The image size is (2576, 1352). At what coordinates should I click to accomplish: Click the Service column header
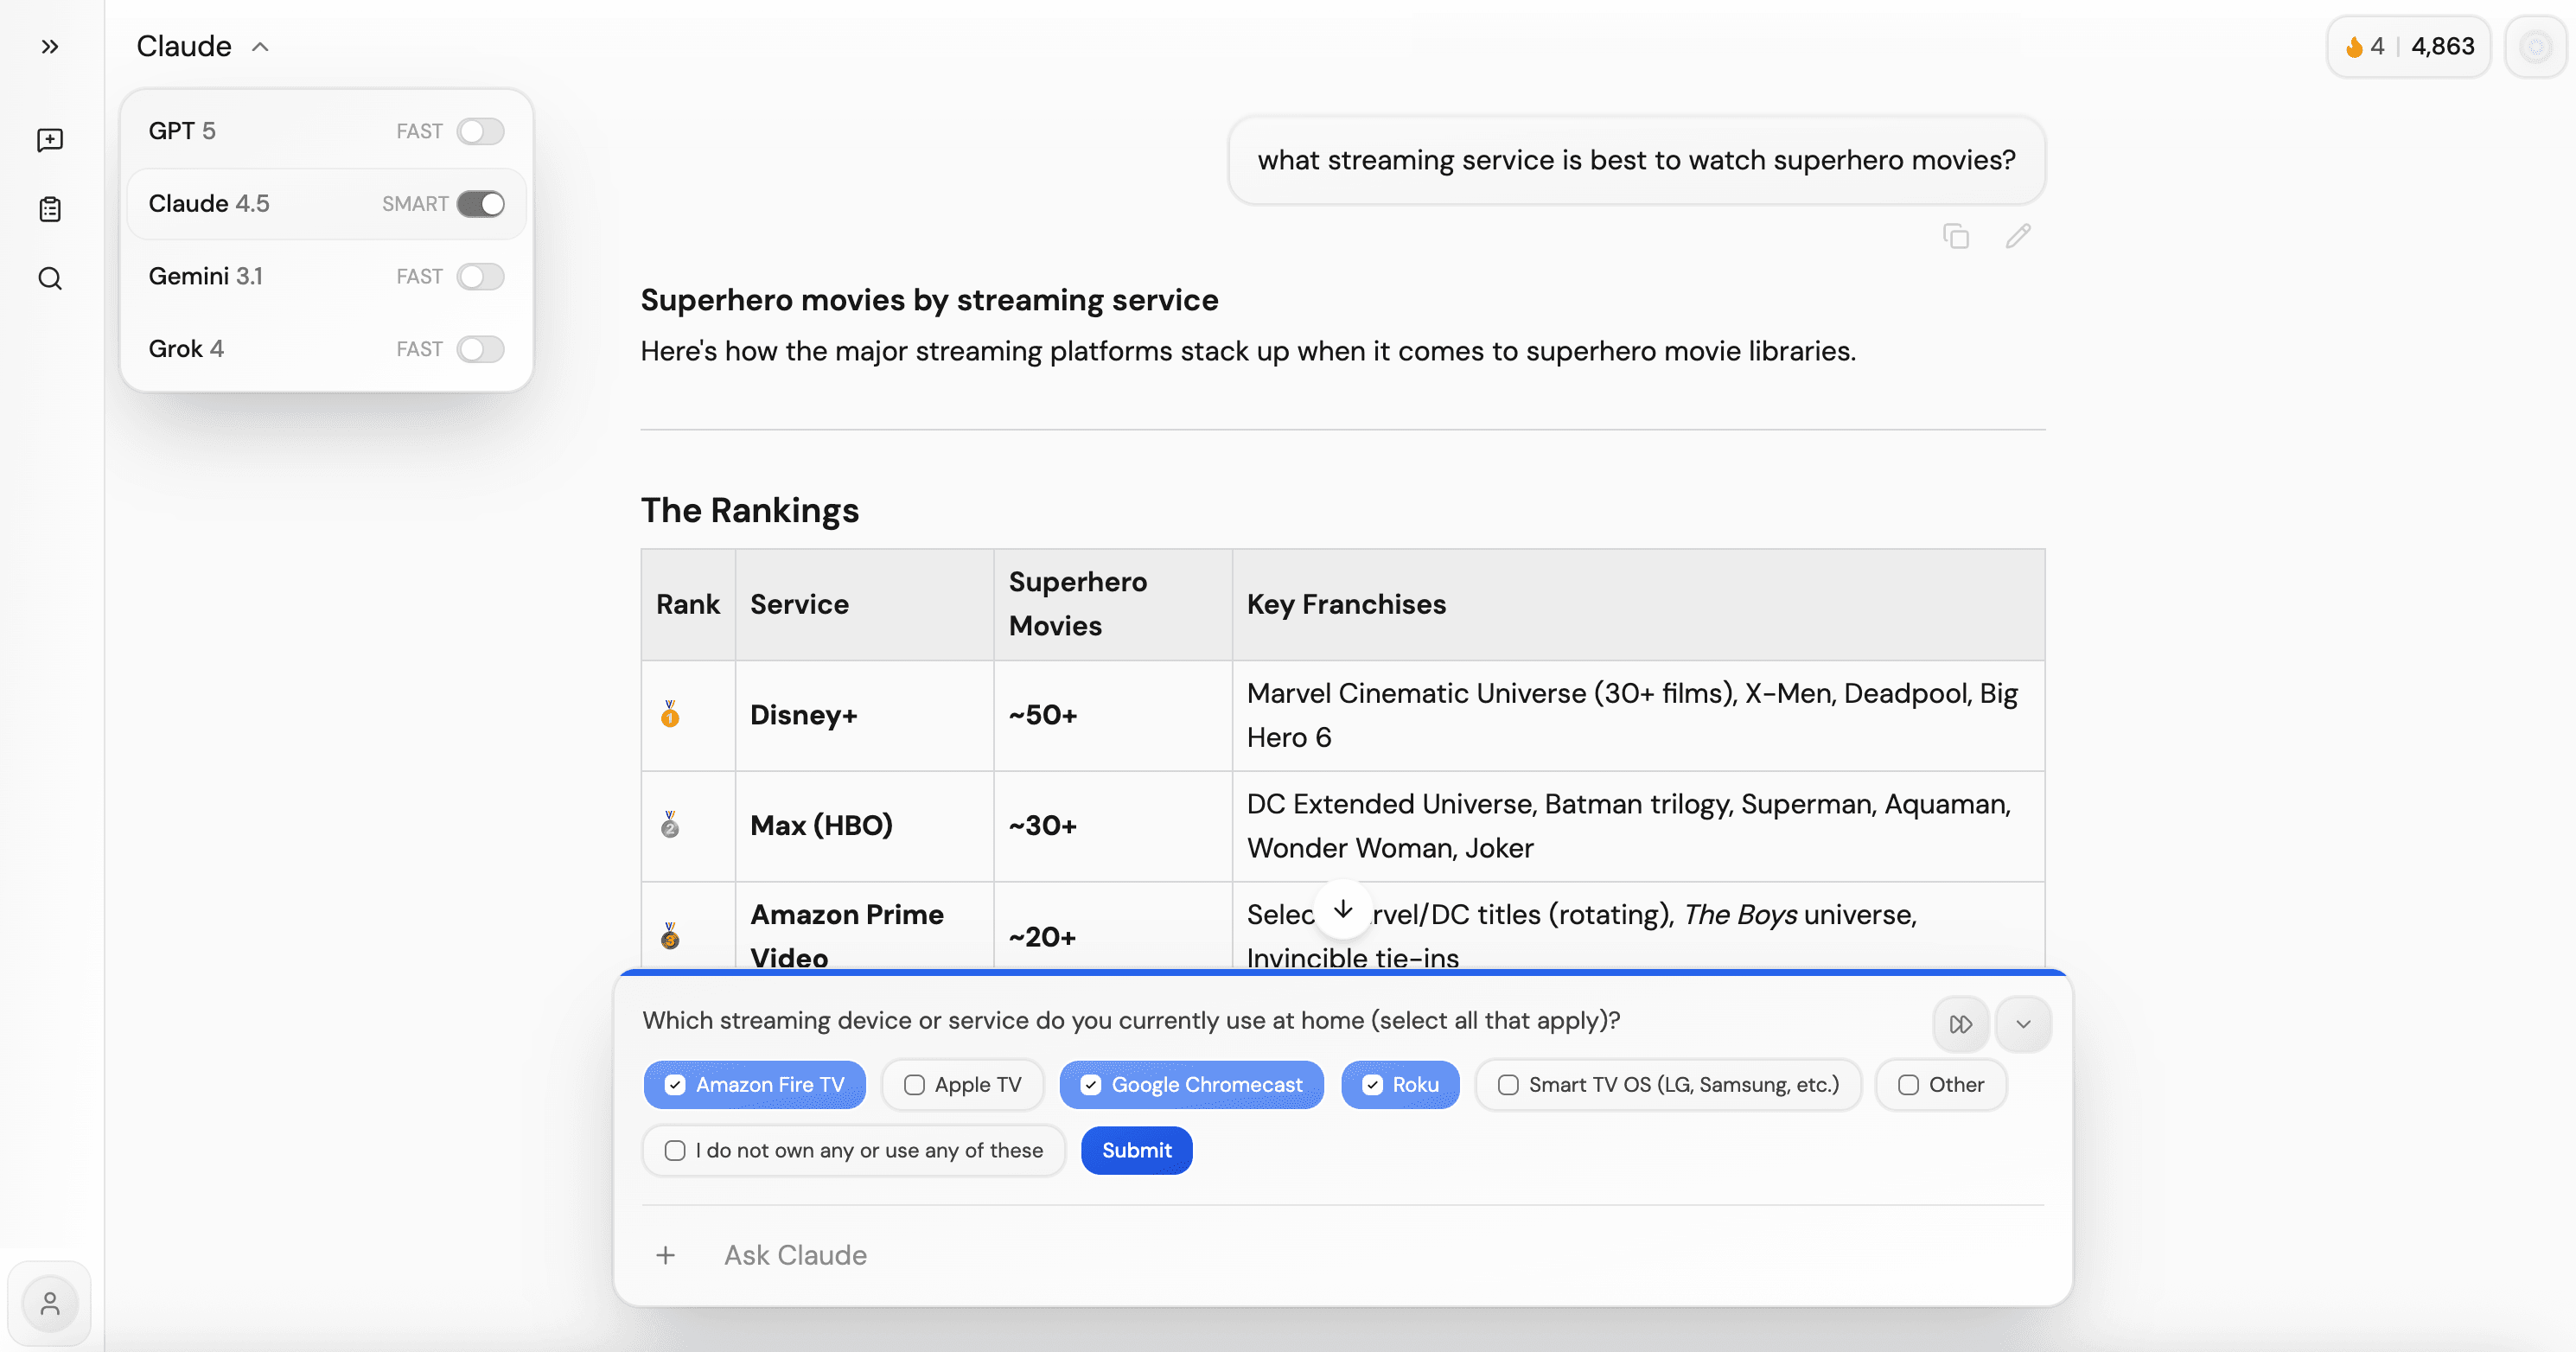pyautogui.click(x=864, y=604)
